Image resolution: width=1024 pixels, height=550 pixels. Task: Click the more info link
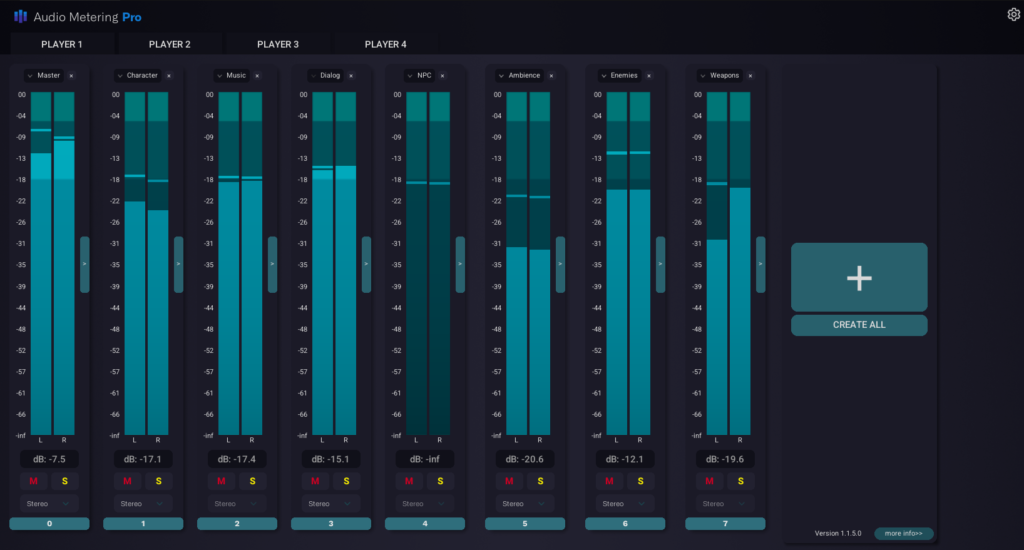(x=904, y=533)
